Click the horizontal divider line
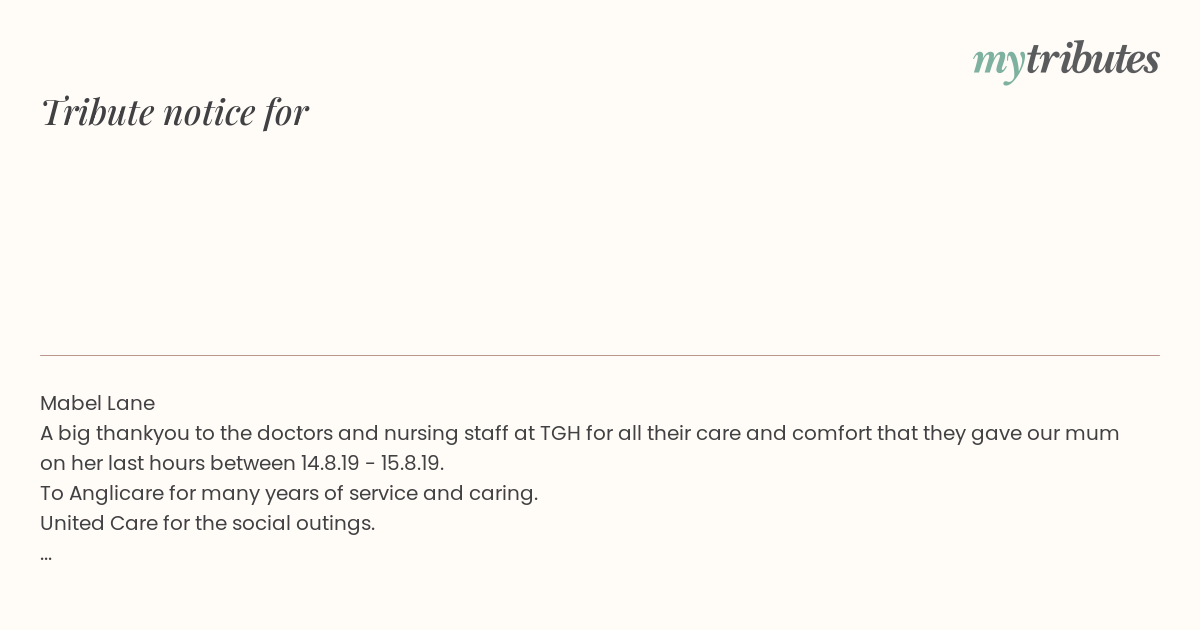 [600, 355]
